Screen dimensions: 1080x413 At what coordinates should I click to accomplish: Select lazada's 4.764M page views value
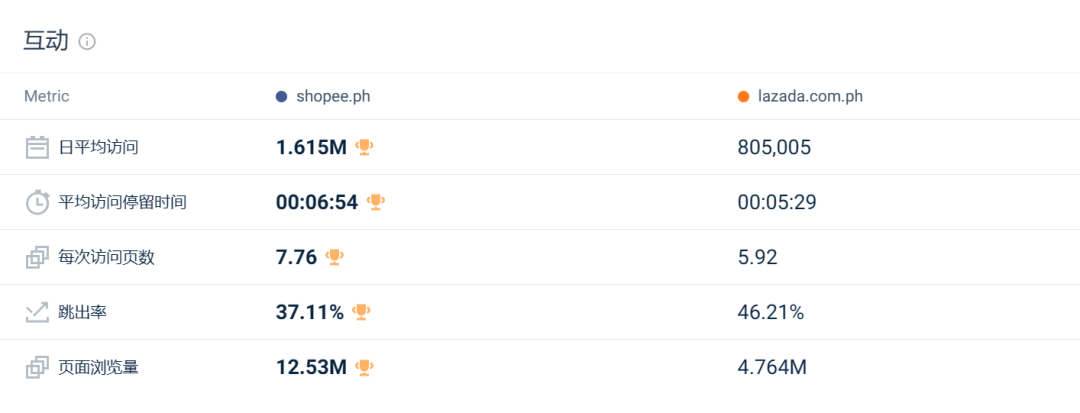772,368
